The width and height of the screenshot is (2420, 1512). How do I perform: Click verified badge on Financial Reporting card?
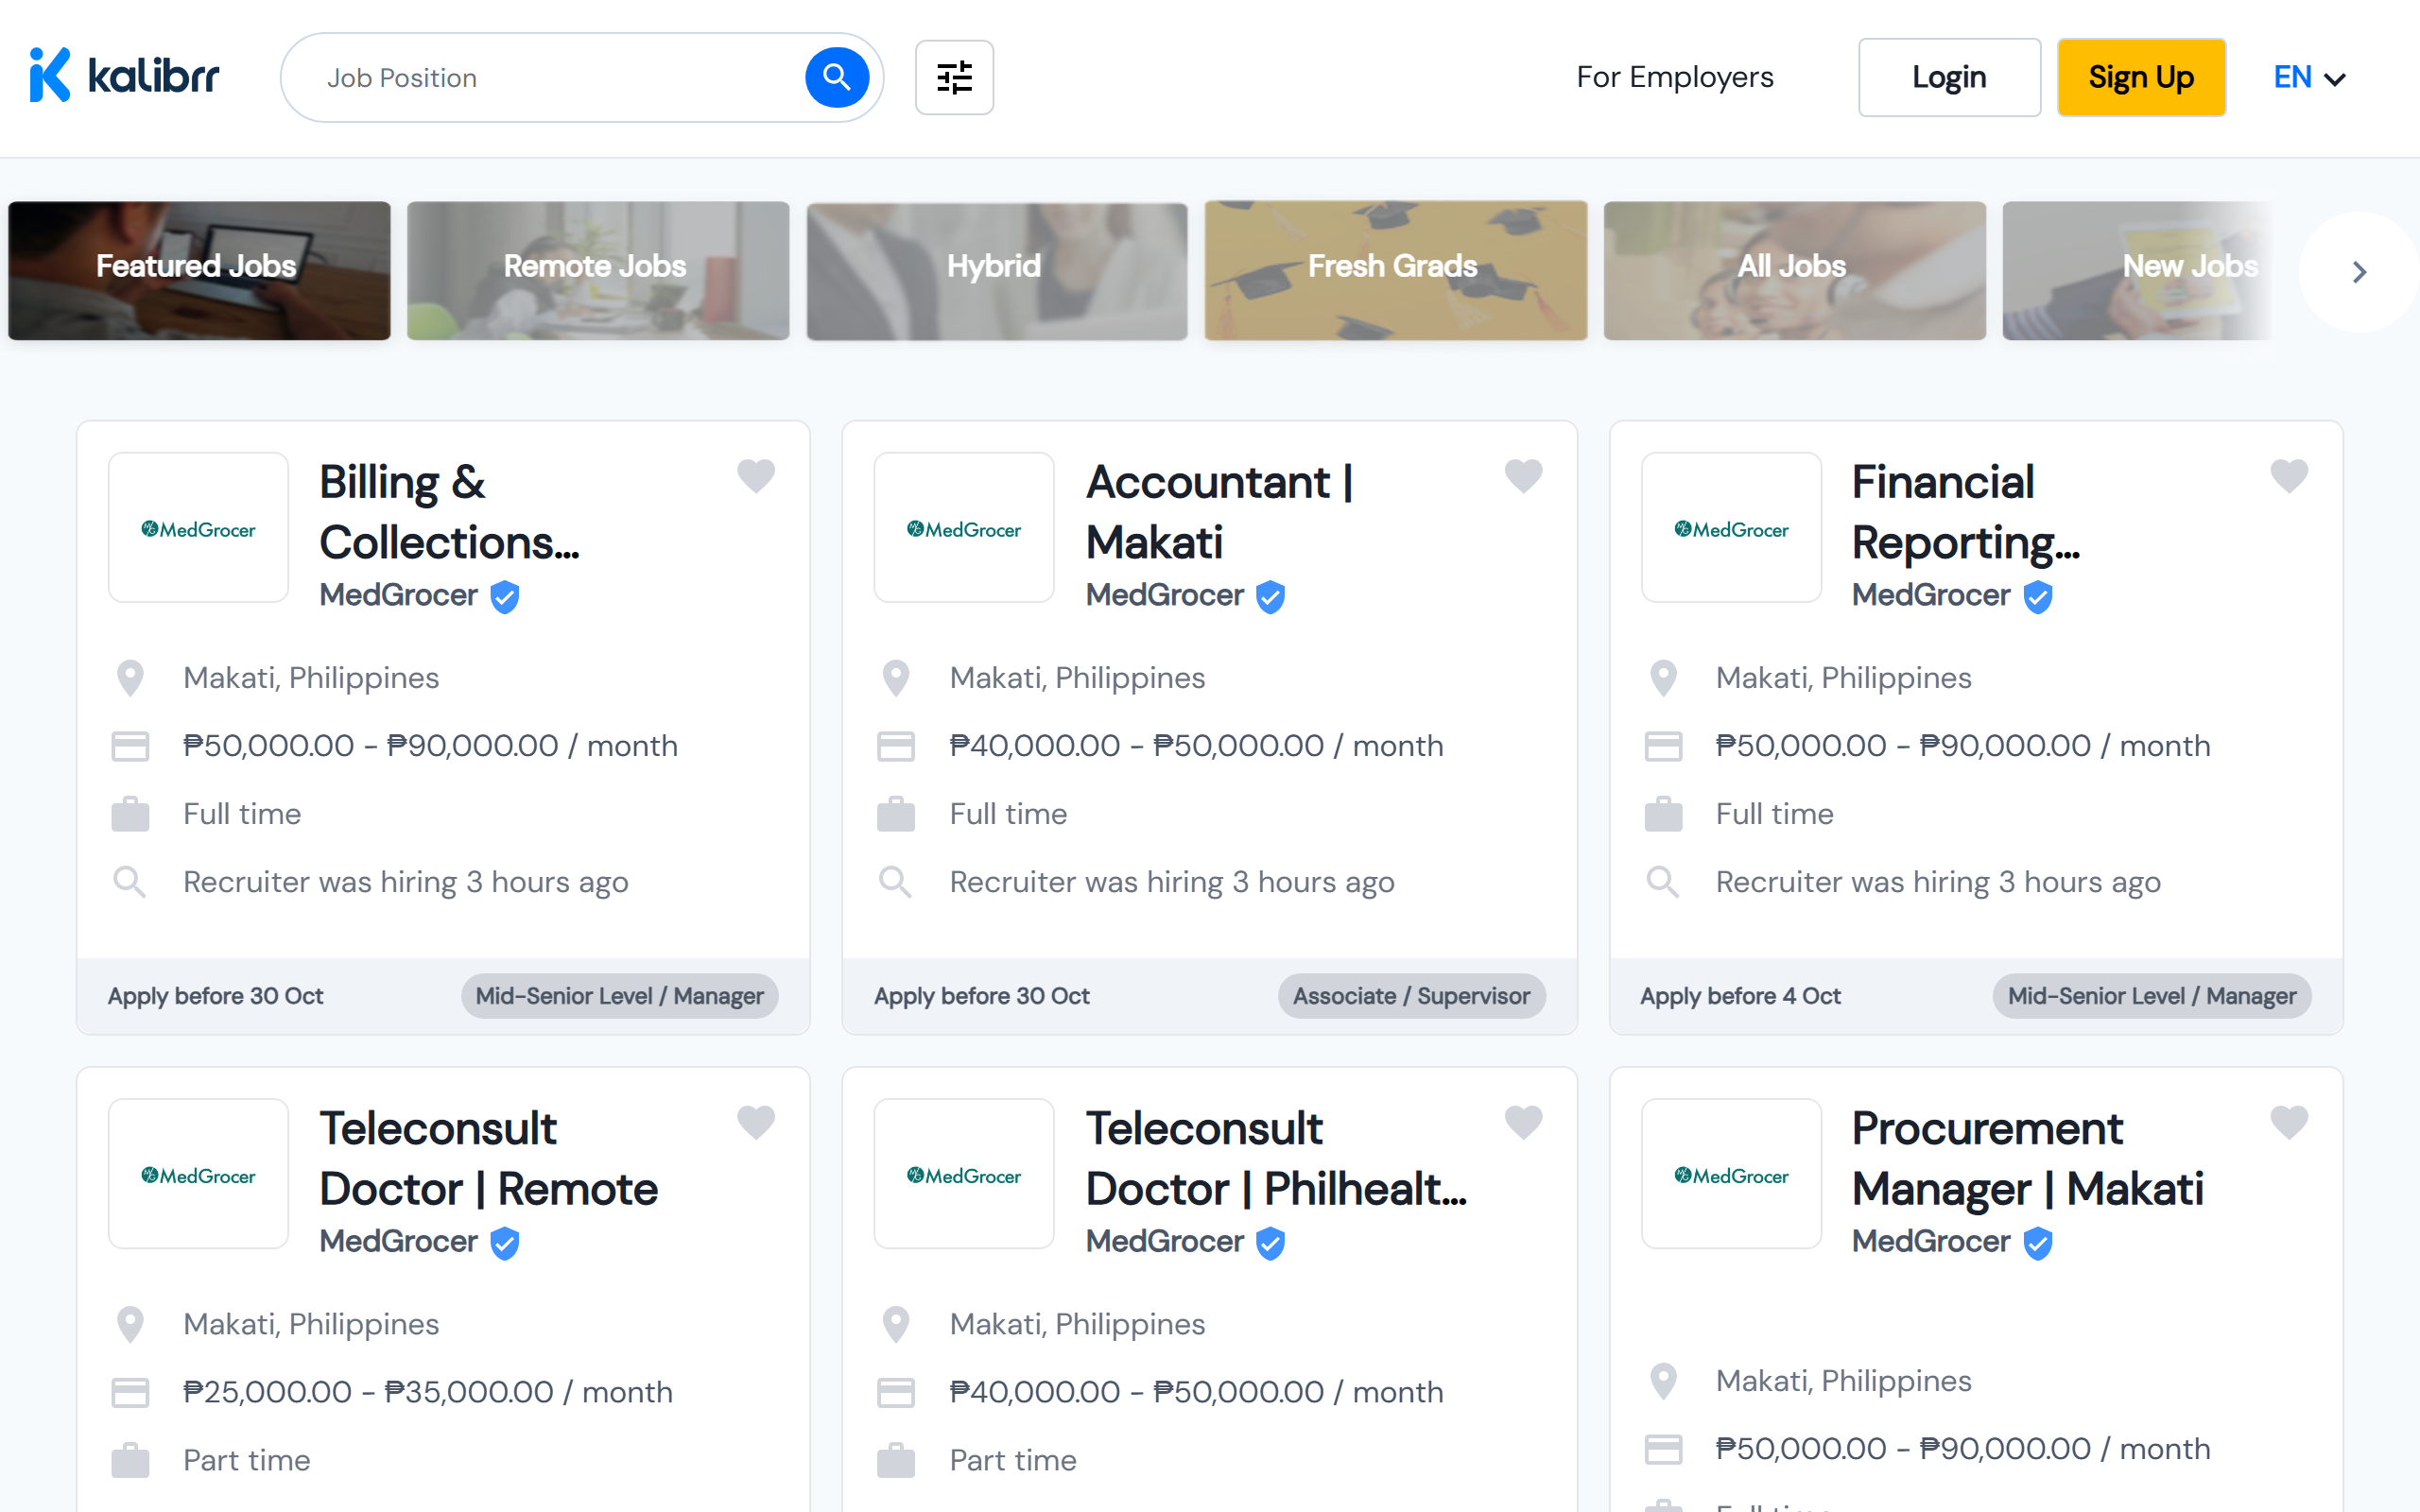[x=2038, y=597]
